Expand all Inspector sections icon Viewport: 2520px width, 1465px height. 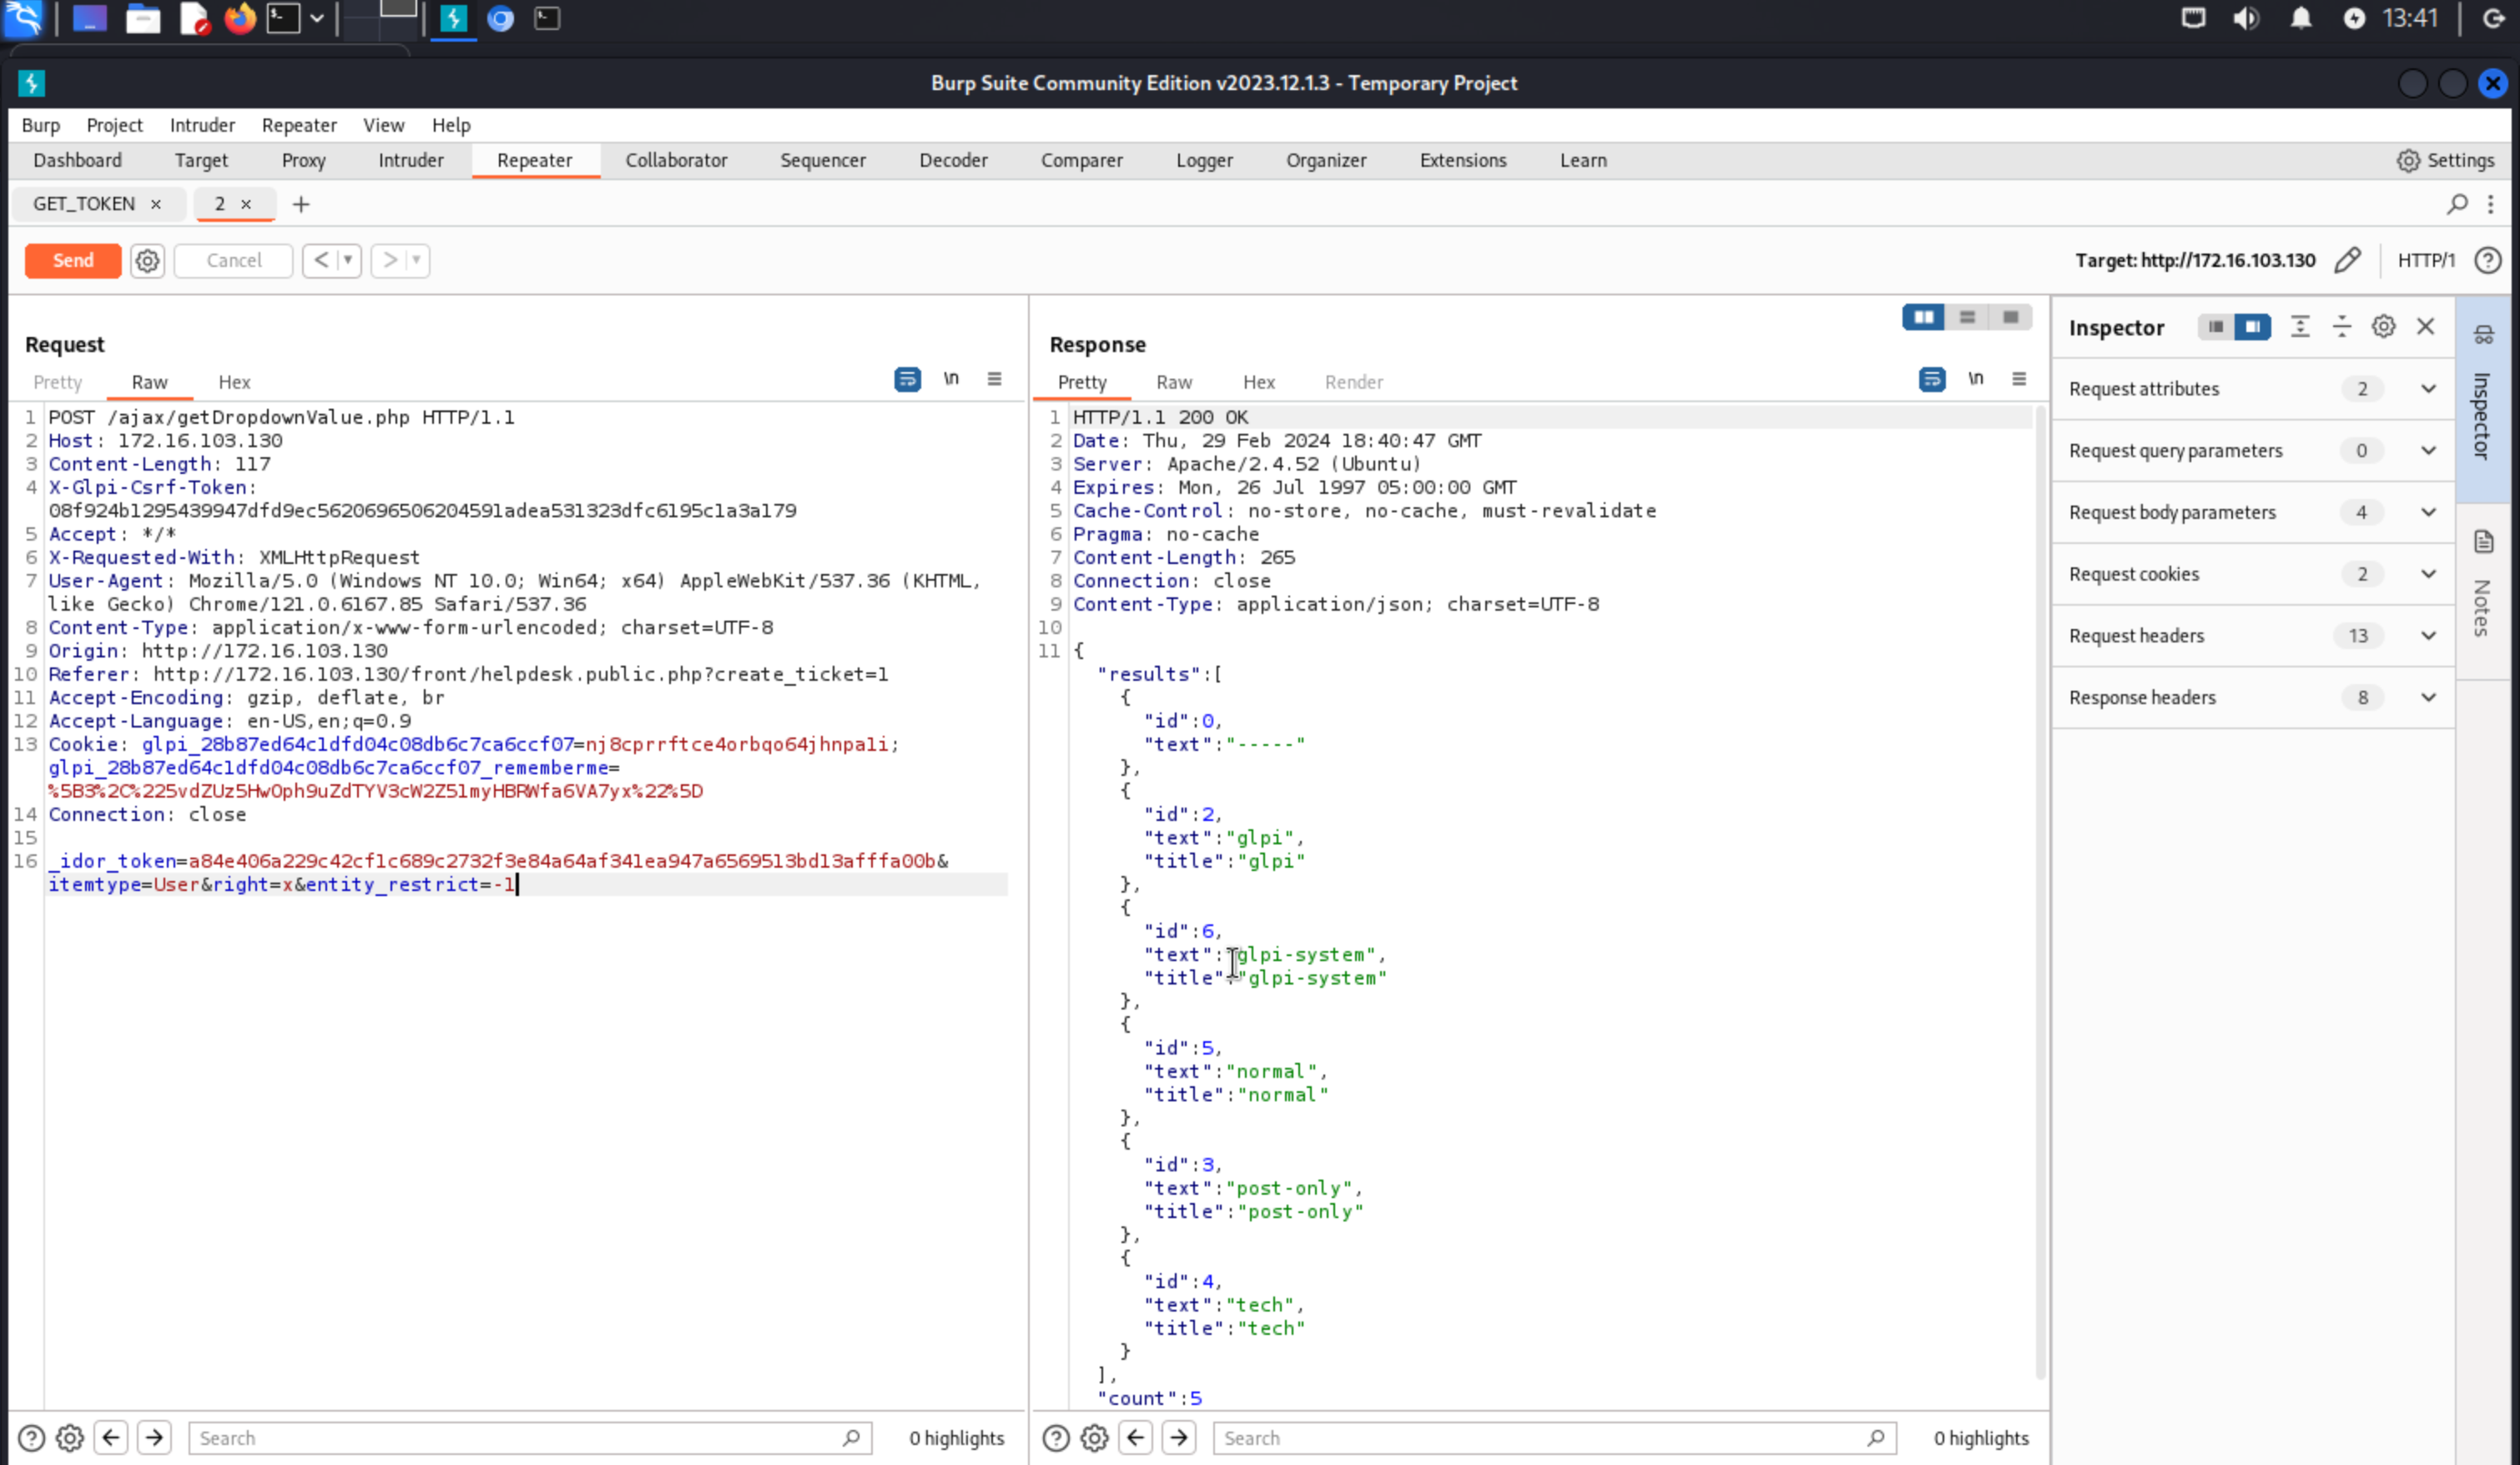point(2300,326)
